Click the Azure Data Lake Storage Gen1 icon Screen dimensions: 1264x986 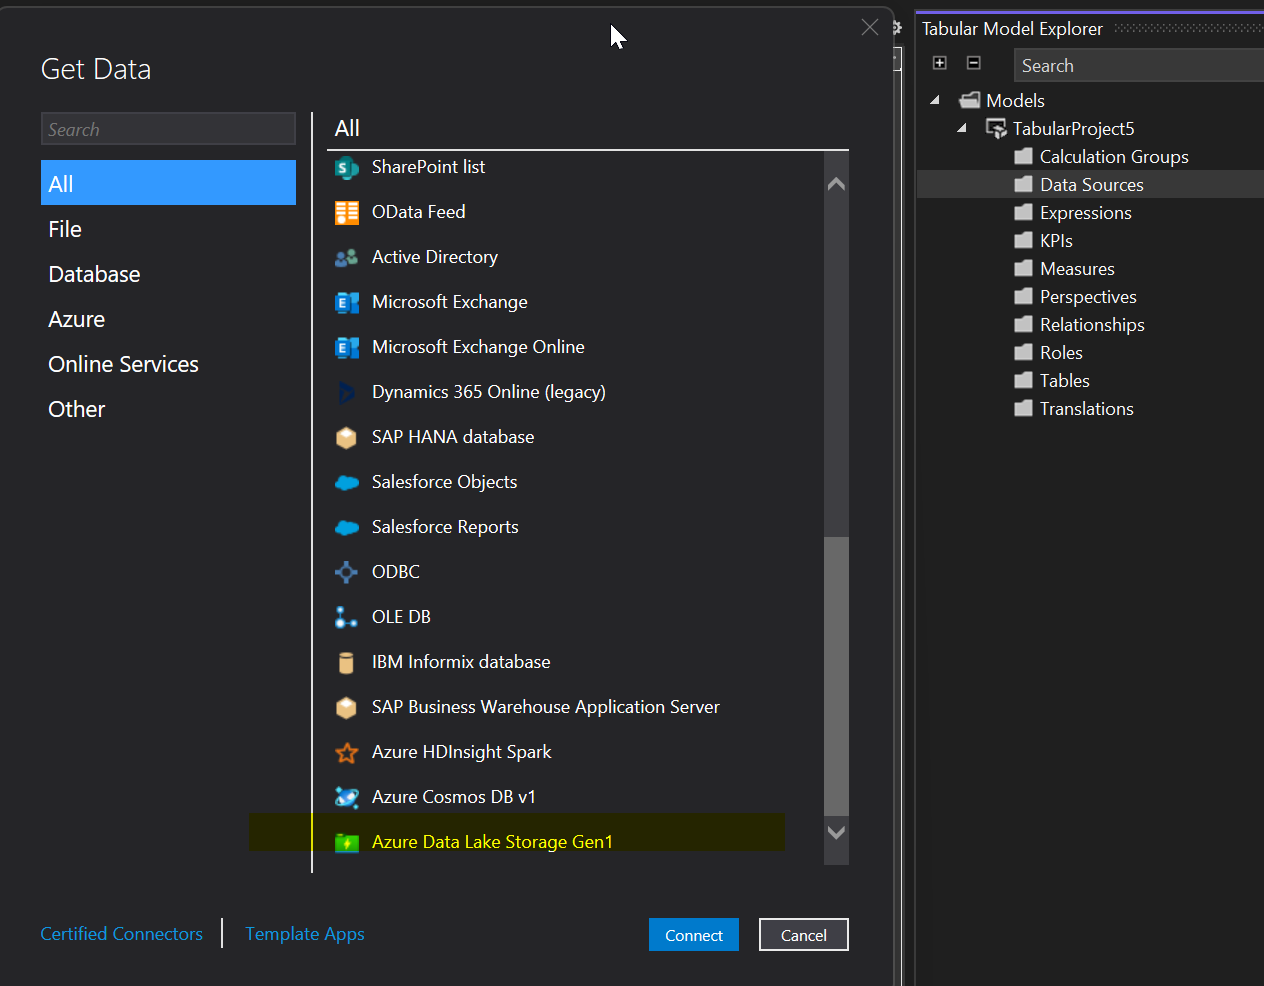click(x=346, y=842)
